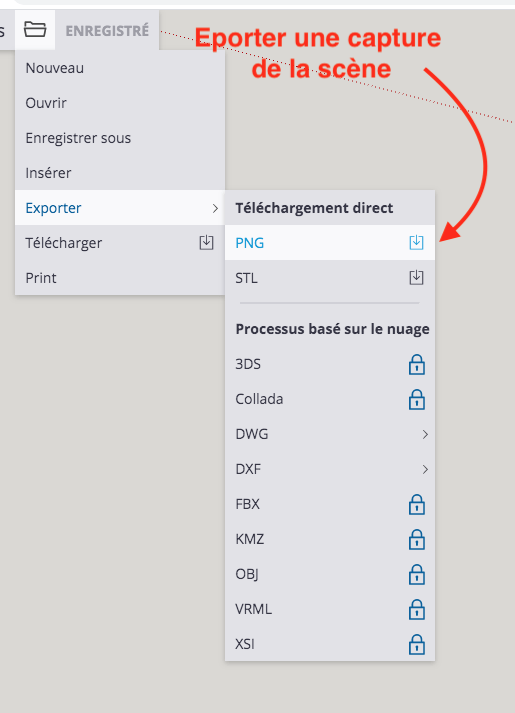The image size is (515, 713).
Task: Click the lock icon beside OBJ
Action: click(417, 575)
